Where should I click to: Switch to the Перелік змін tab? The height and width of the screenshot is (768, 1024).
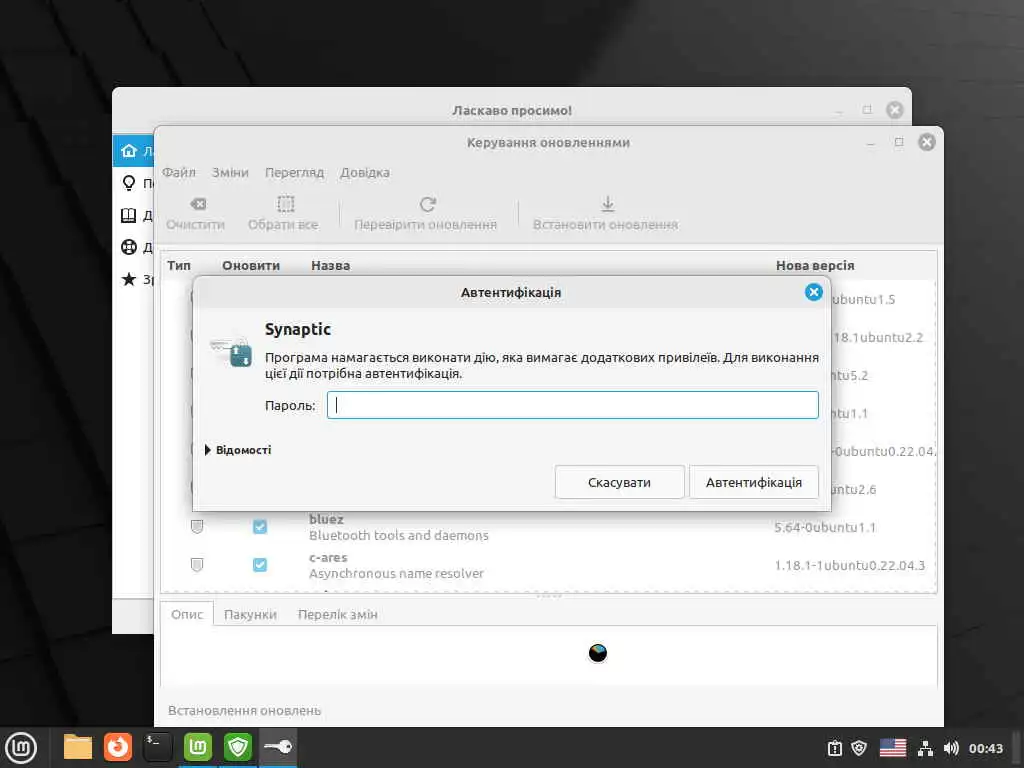pos(337,615)
